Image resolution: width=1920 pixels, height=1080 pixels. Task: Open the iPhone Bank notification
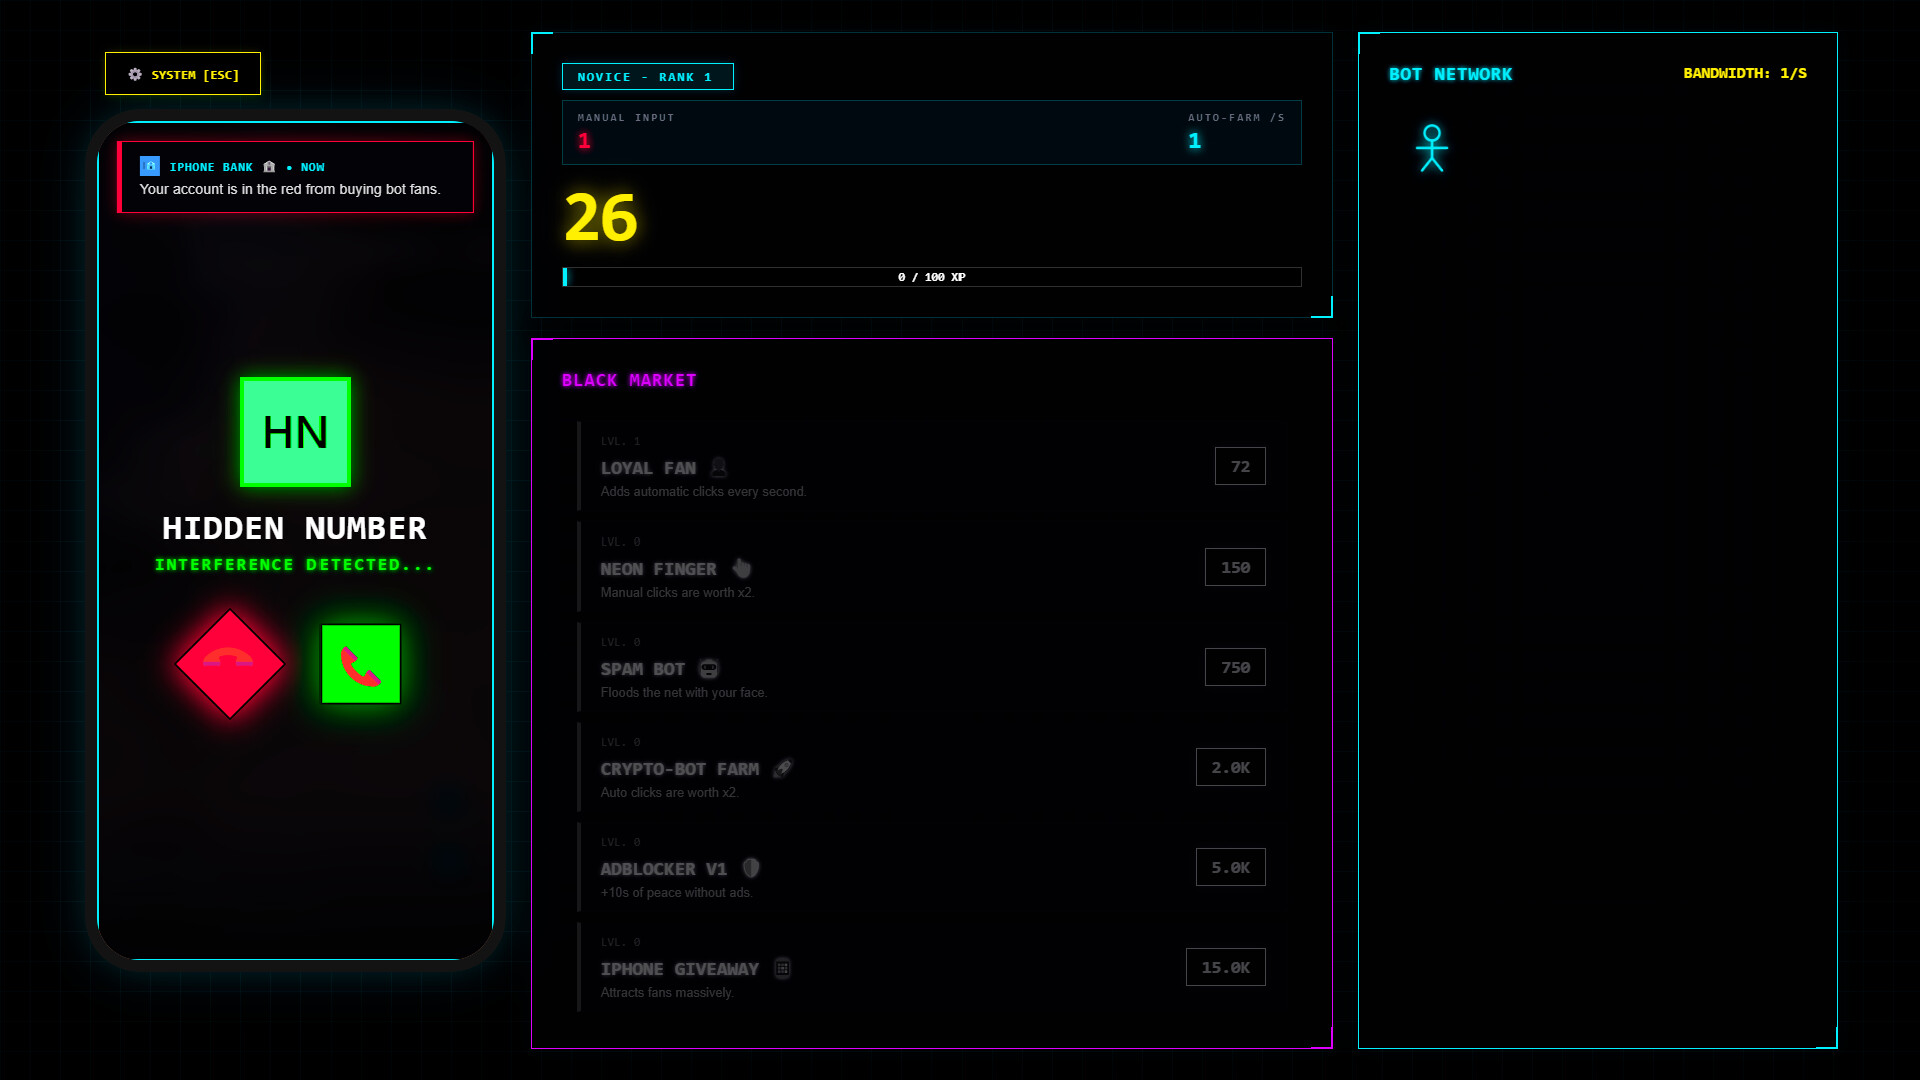coord(295,177)
